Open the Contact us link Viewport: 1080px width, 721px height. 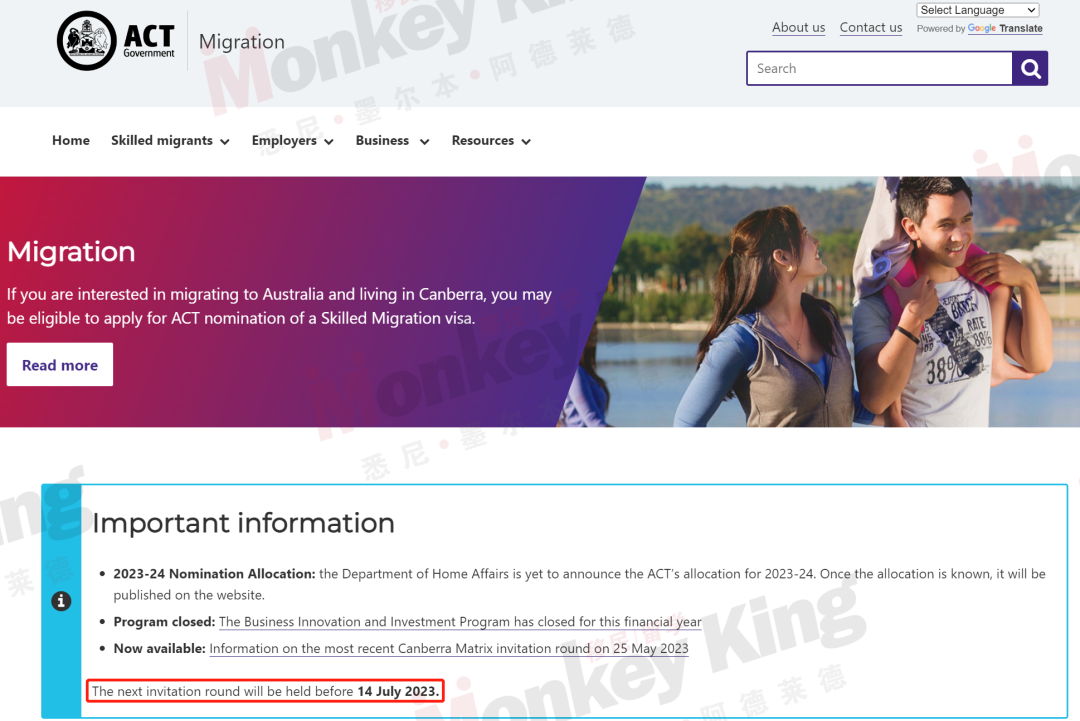coord(871,28)
